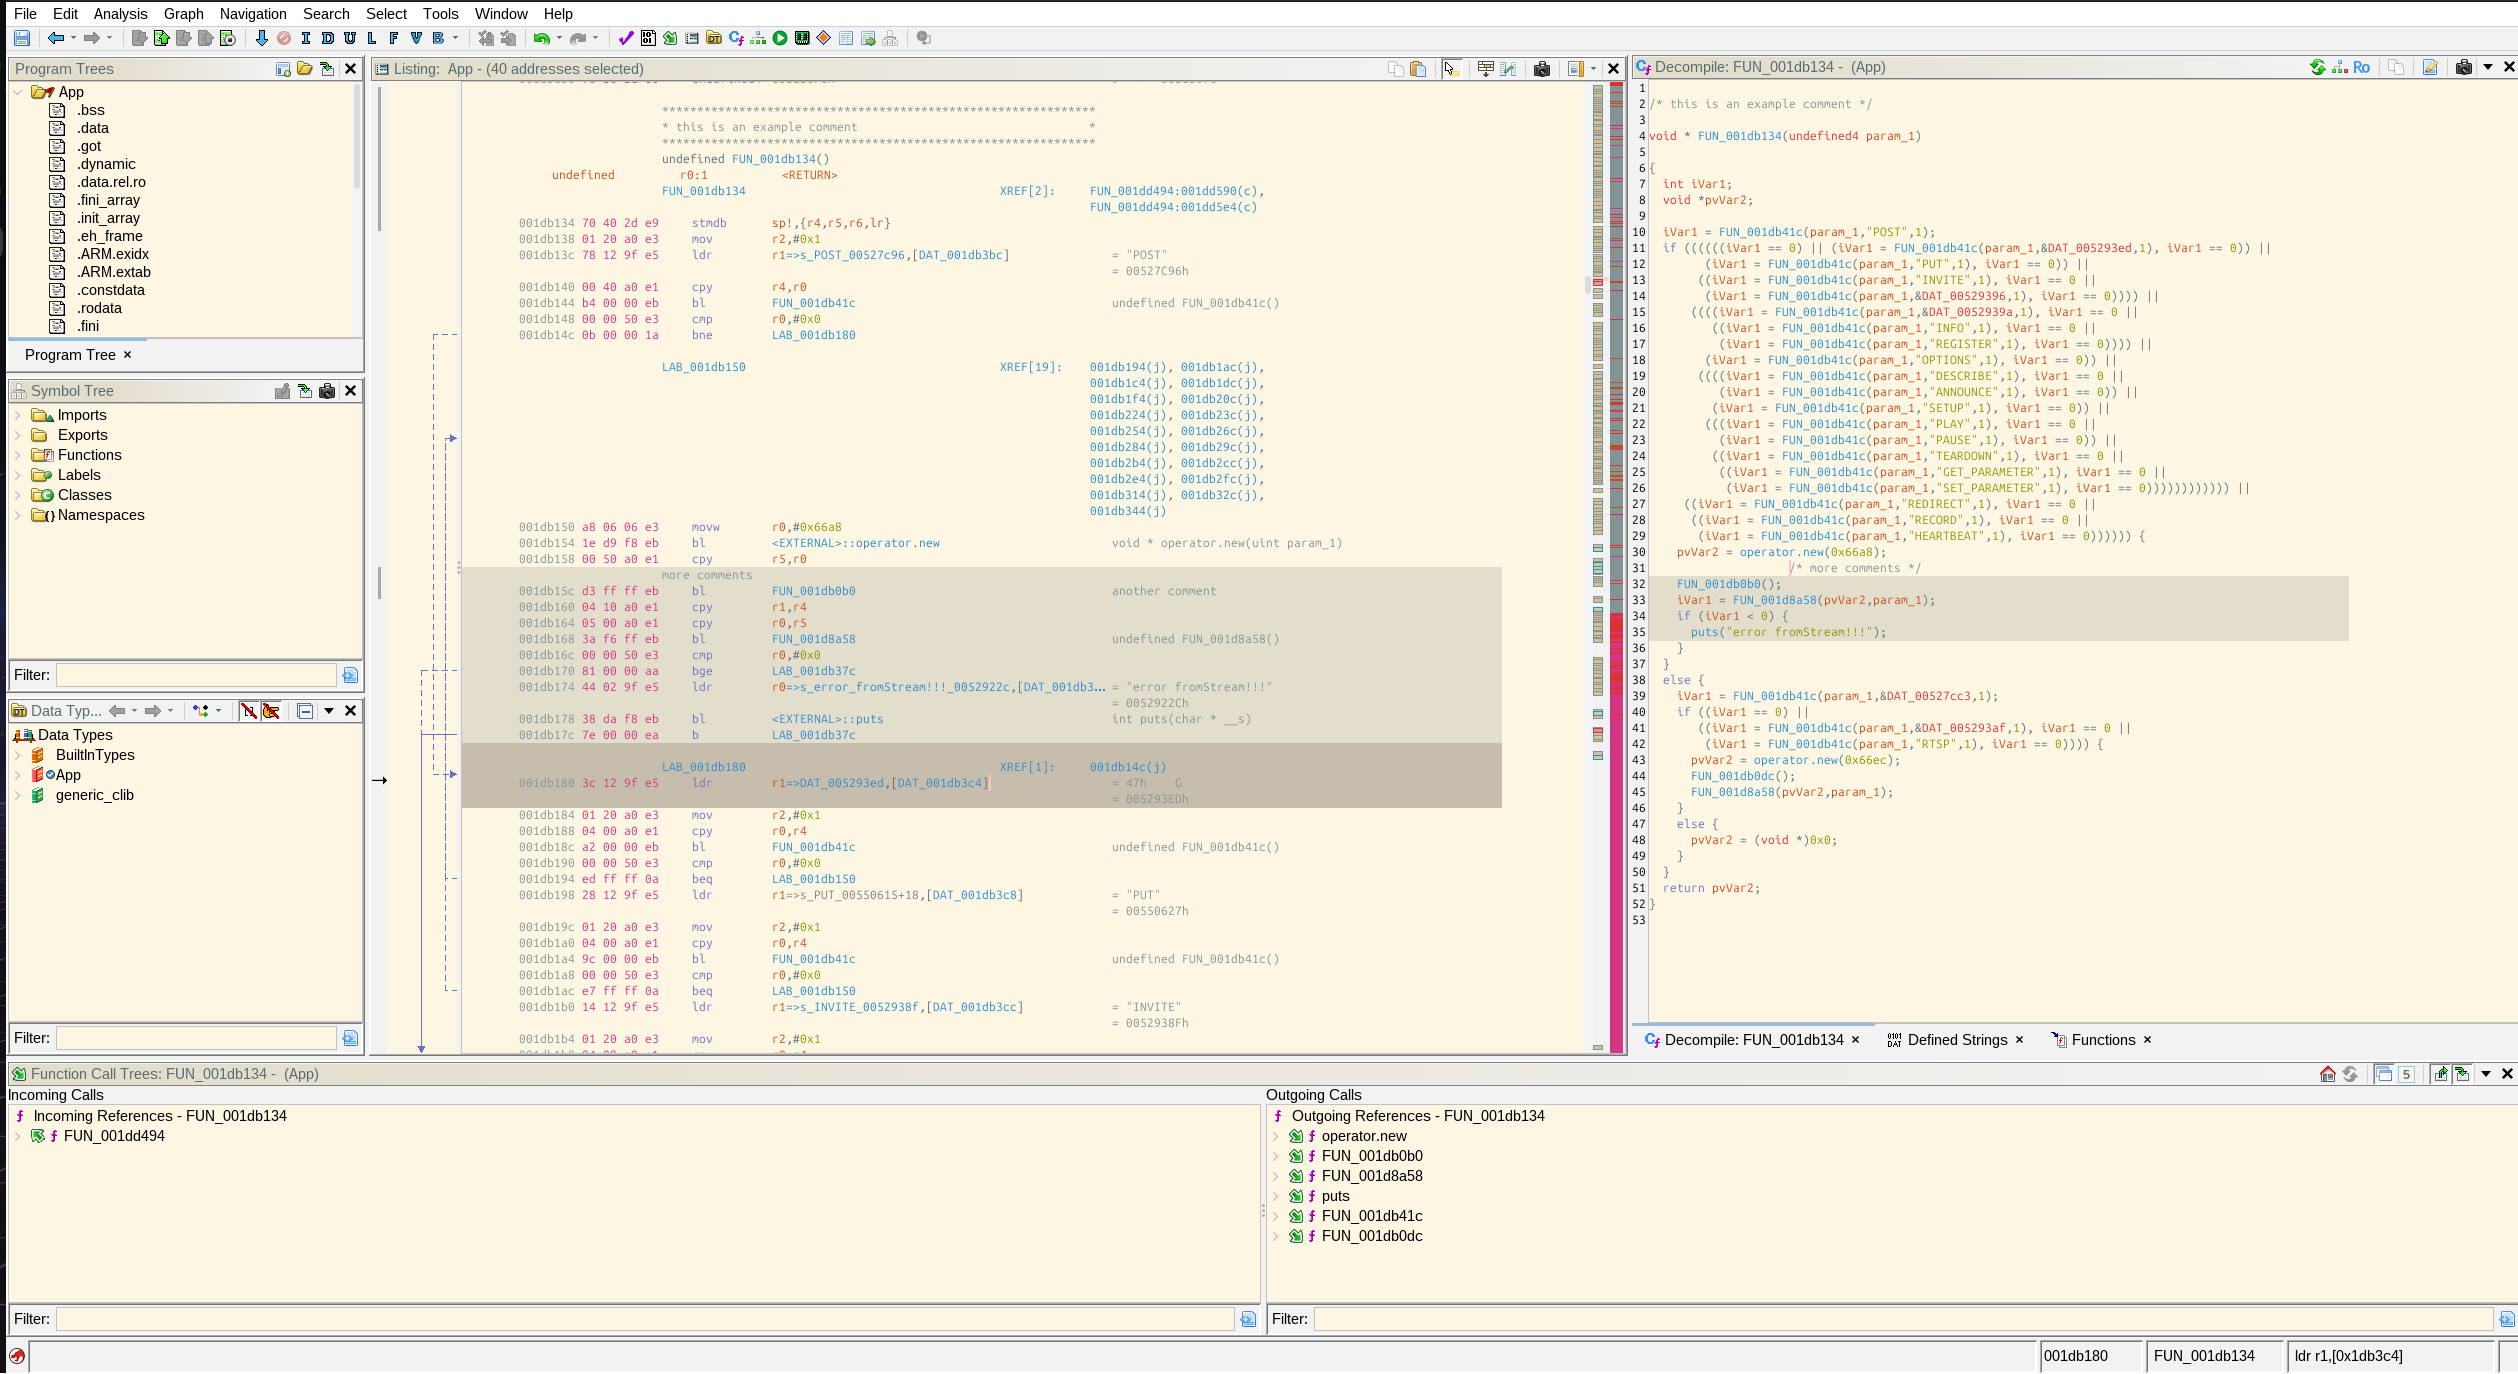The width and height of the screenshot is (2518, 1374).
Task: Take a Listing snapshot with camera icon
Action: pyautogui.click(x=1542, y=69)
